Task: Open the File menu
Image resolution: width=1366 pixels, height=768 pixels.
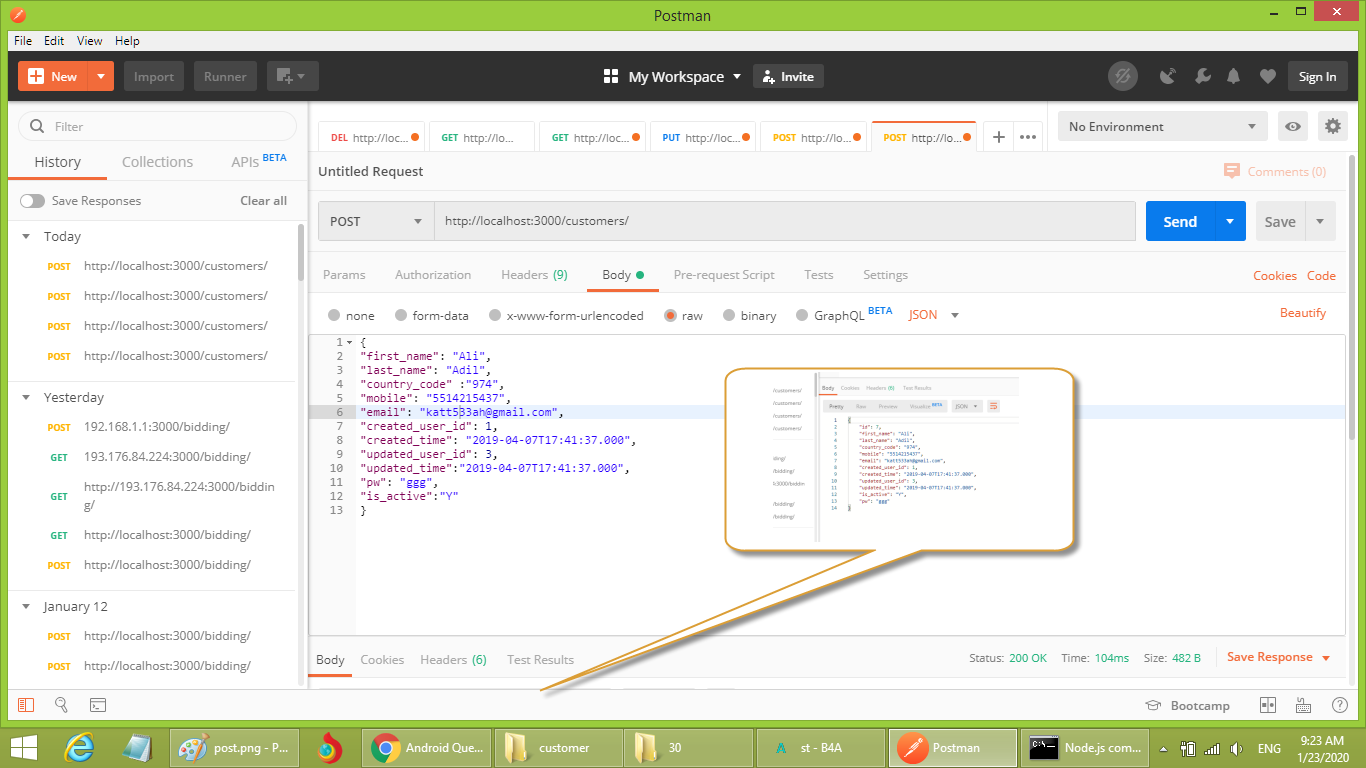Action: tap(23, 41)
